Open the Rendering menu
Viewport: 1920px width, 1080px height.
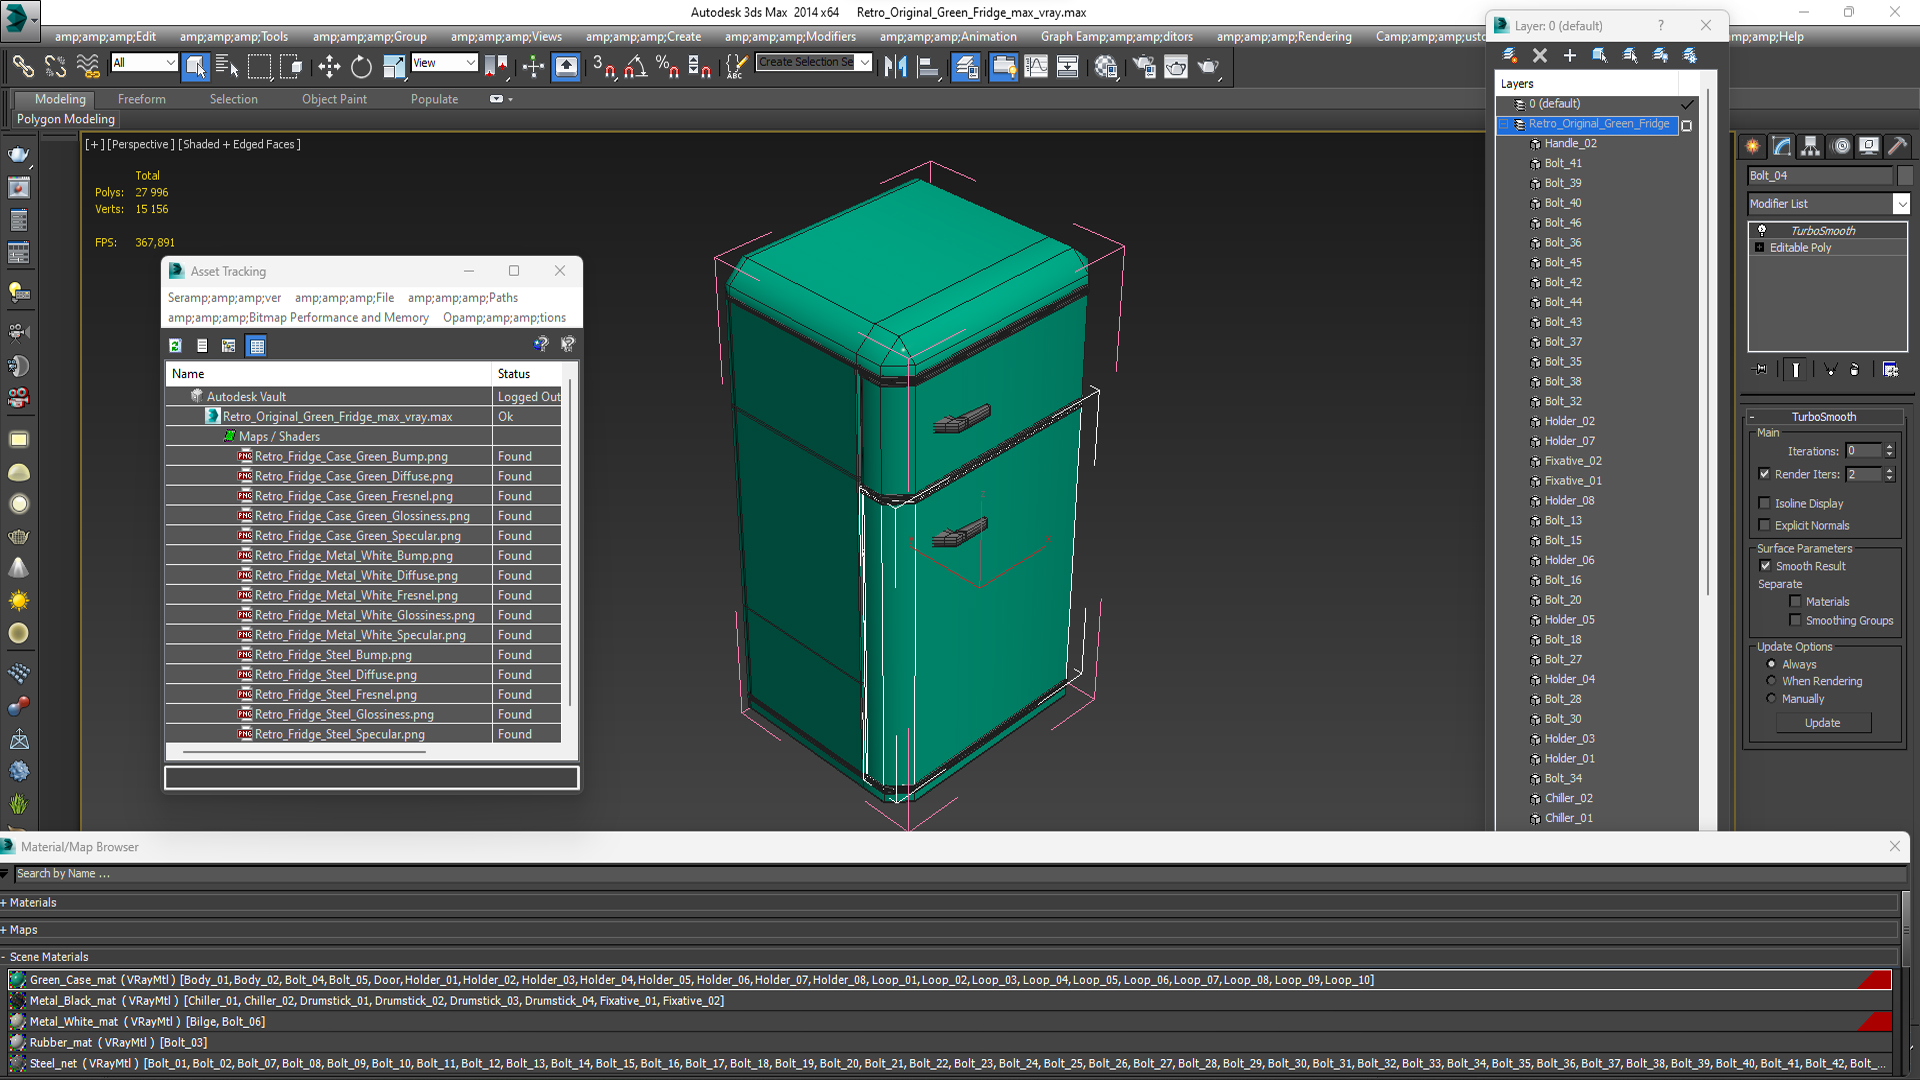point(1284,37)
